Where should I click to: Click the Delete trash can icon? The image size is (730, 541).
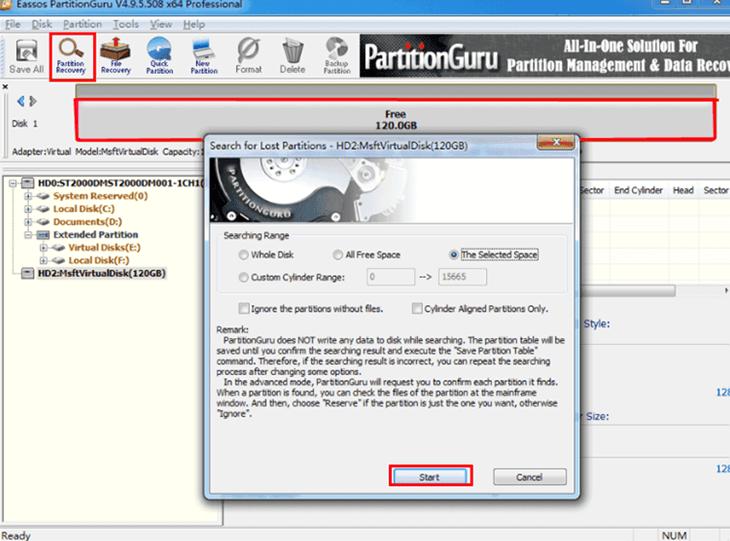pyautogui.click(x=292, y=56)
